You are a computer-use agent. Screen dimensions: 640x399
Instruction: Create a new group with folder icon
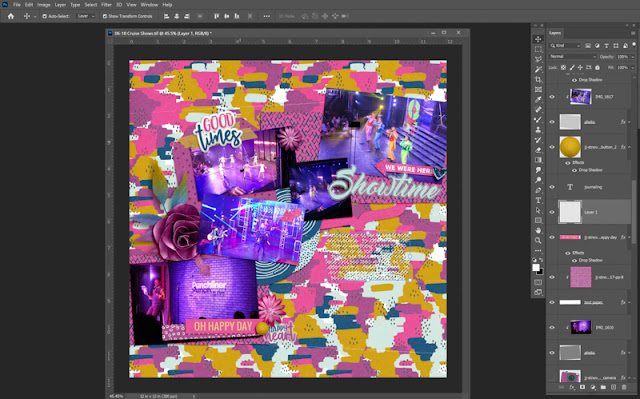603,387
